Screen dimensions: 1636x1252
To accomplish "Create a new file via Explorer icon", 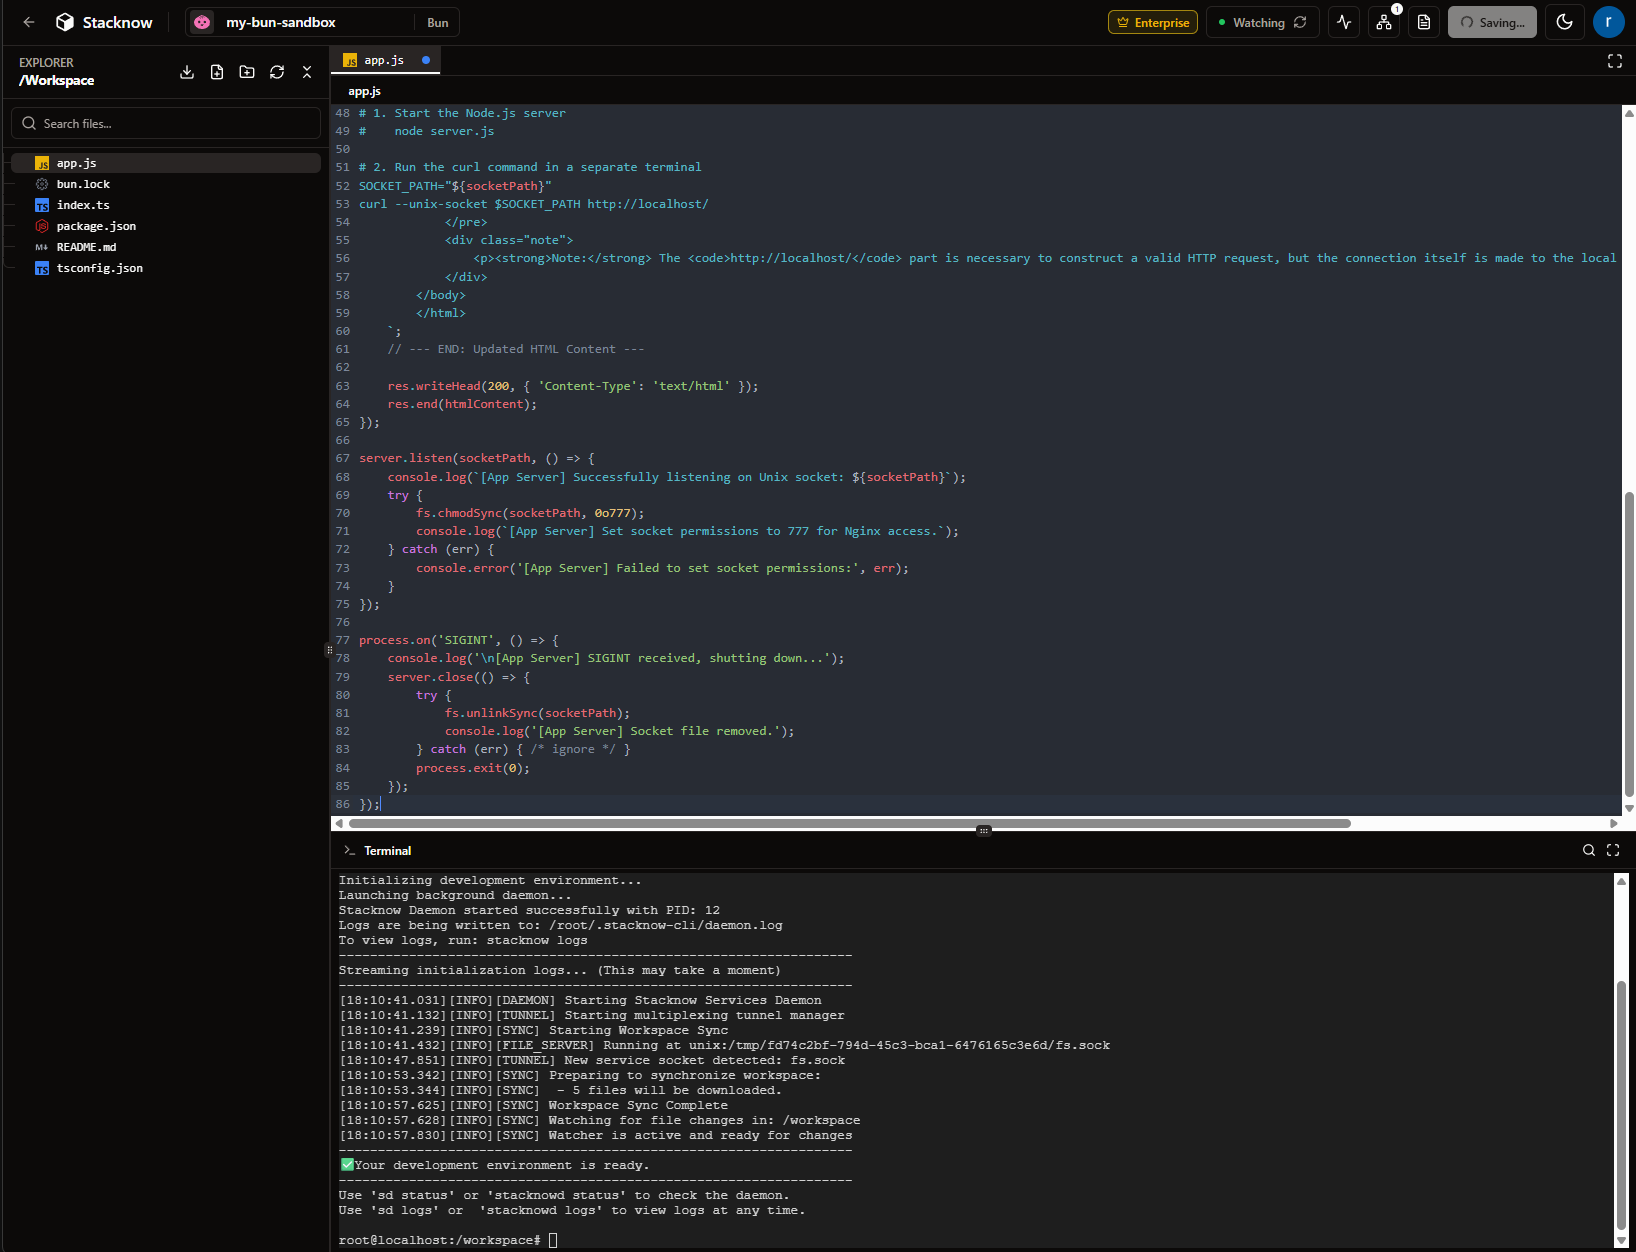I will pos(217,72).
